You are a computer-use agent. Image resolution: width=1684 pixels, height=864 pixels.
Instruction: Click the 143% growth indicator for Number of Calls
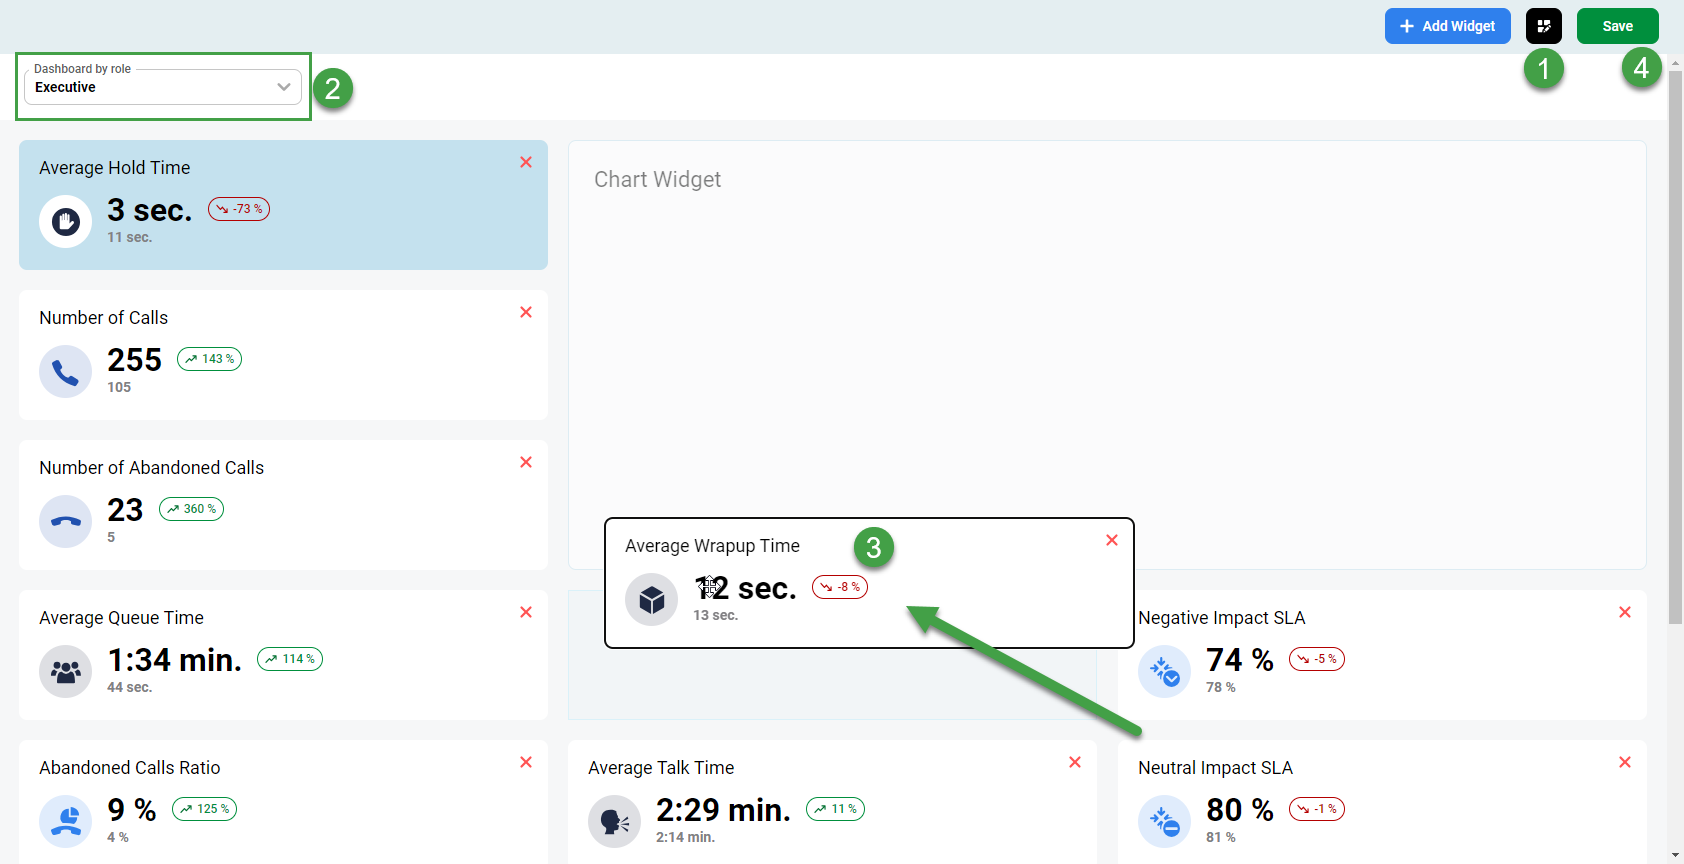click(208, 358)
